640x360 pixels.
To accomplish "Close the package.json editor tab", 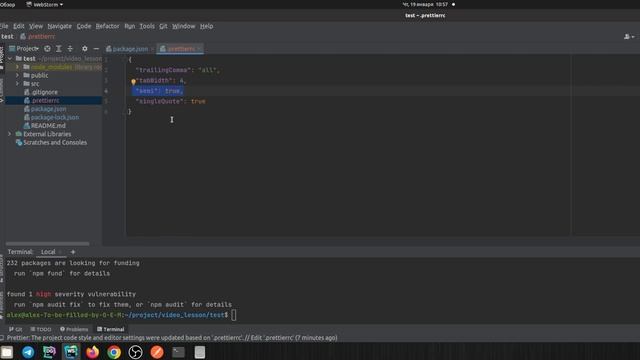I will click(x=152, y=49).
